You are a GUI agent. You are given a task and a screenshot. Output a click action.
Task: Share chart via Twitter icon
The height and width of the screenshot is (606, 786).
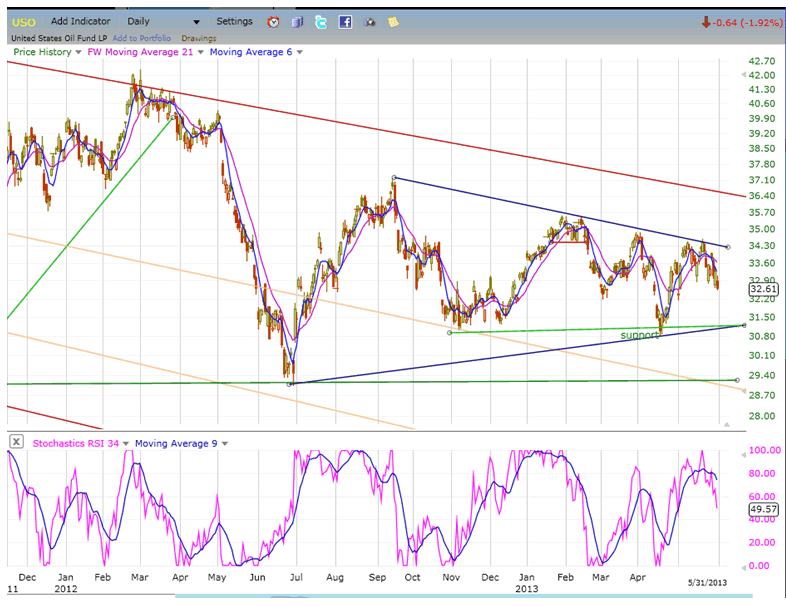point(320,21)
